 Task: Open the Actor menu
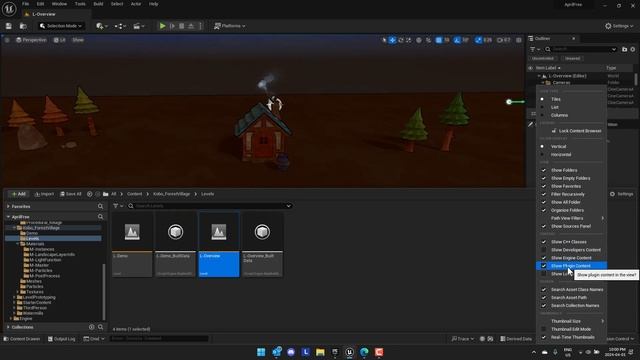coord(136,4)
